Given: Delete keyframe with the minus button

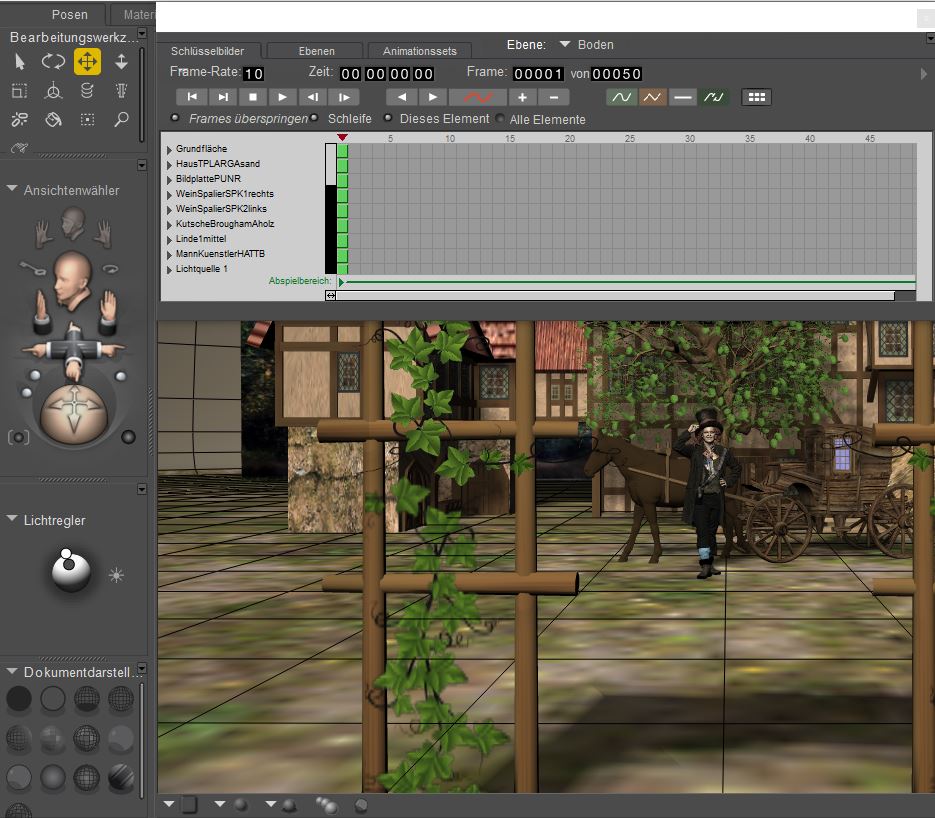Looking at the screenshot, I should click(553, 97).
